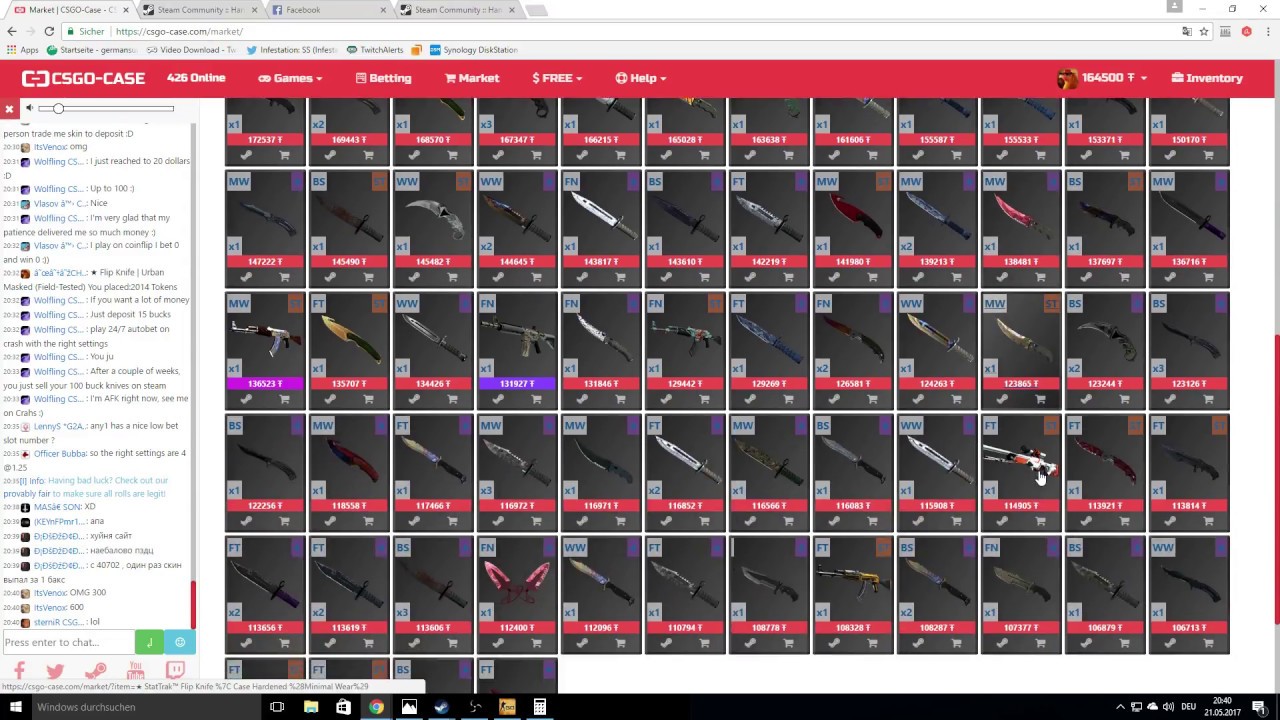Select the 145482 karambit knife image

[433, 216]
